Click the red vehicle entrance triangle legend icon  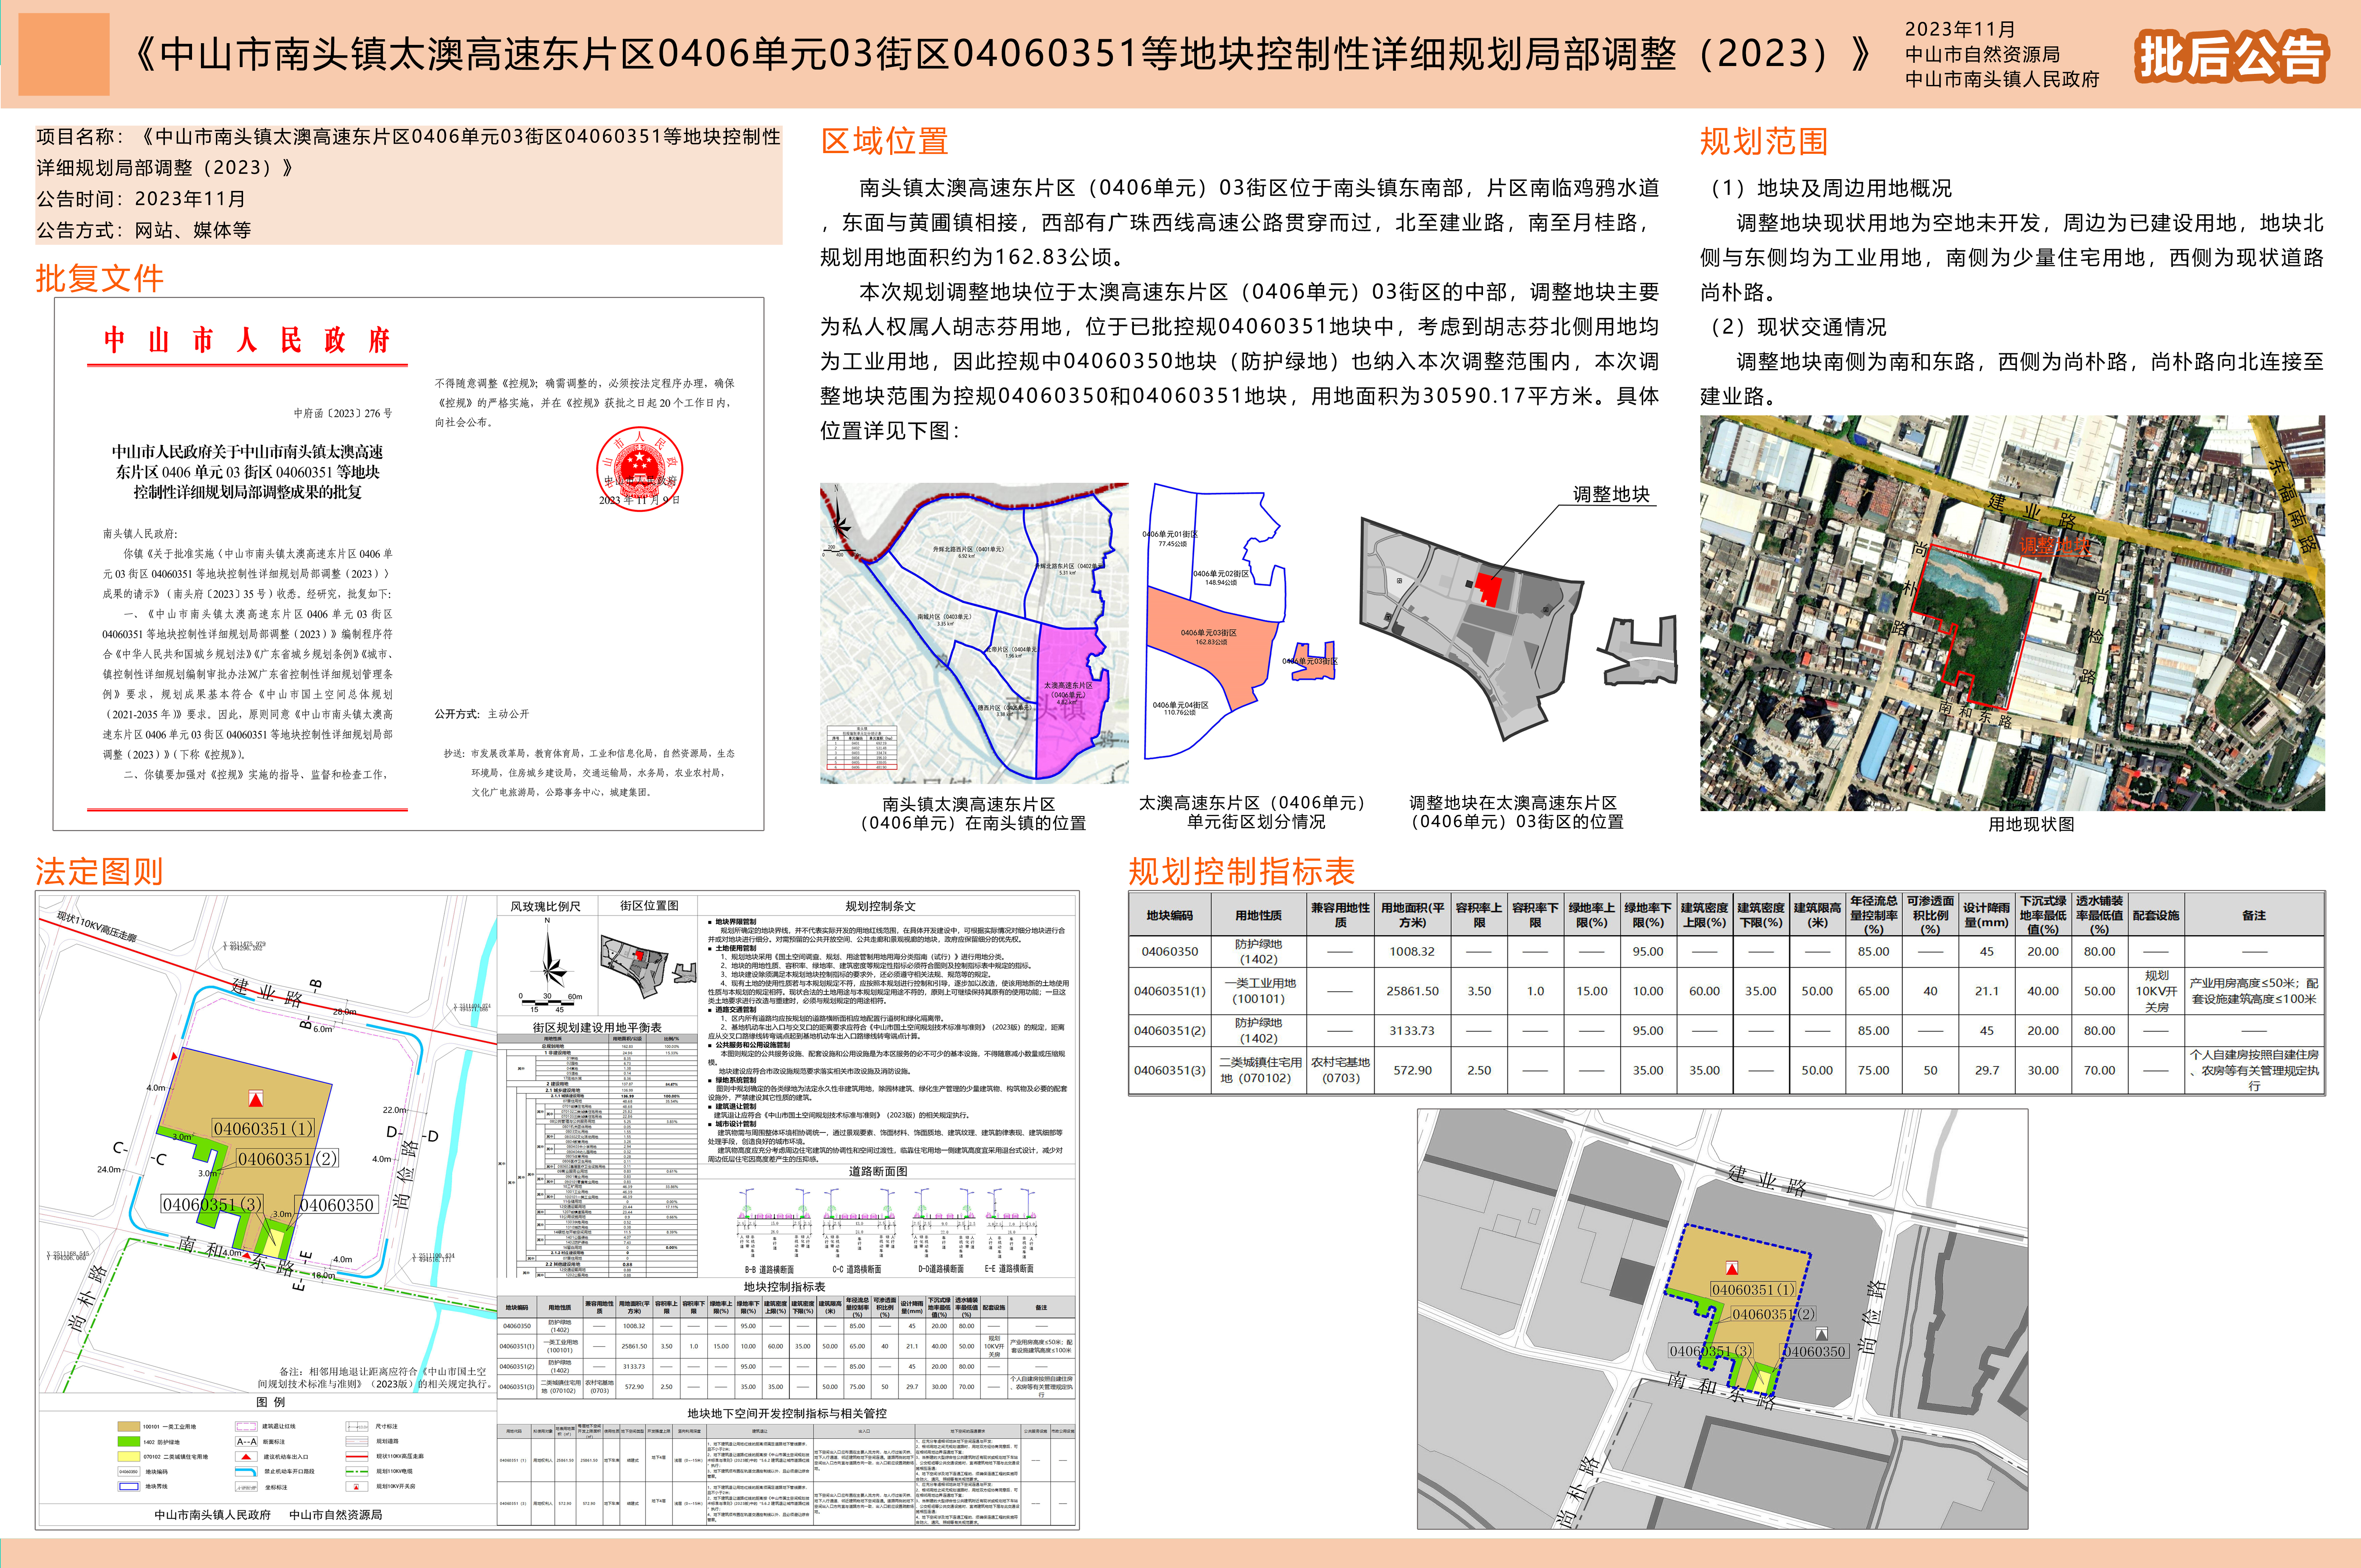click(x=246, y=1457)
